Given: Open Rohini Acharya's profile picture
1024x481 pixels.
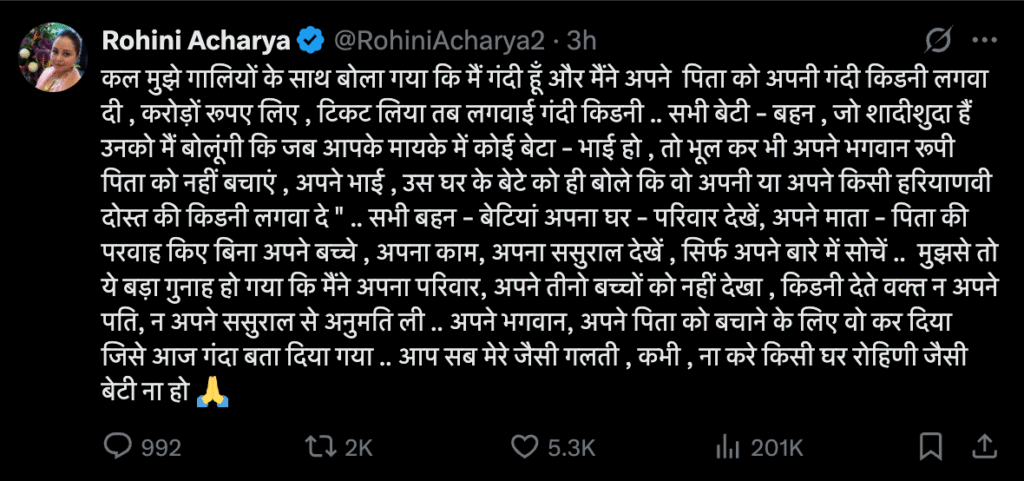Looking at the screenshot, I should pyautogui.click(x=52, y=58).
